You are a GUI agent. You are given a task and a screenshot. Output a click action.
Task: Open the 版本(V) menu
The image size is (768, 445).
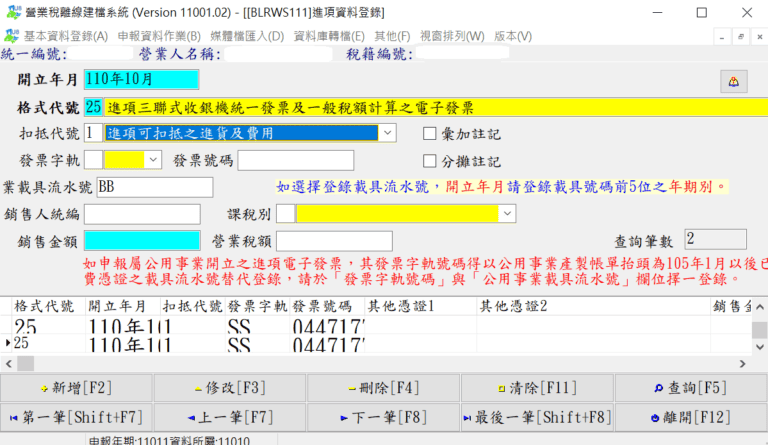click(513, 36)
